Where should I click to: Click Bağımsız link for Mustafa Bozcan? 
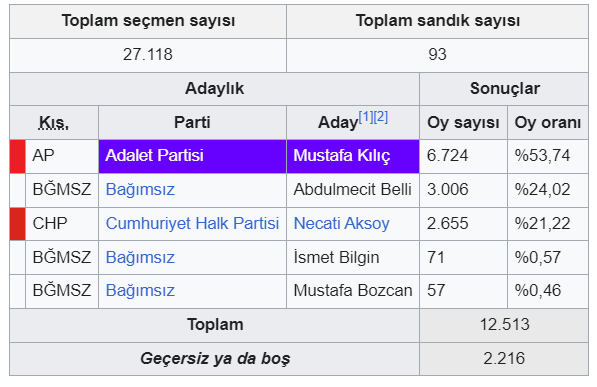coord(140,291)
